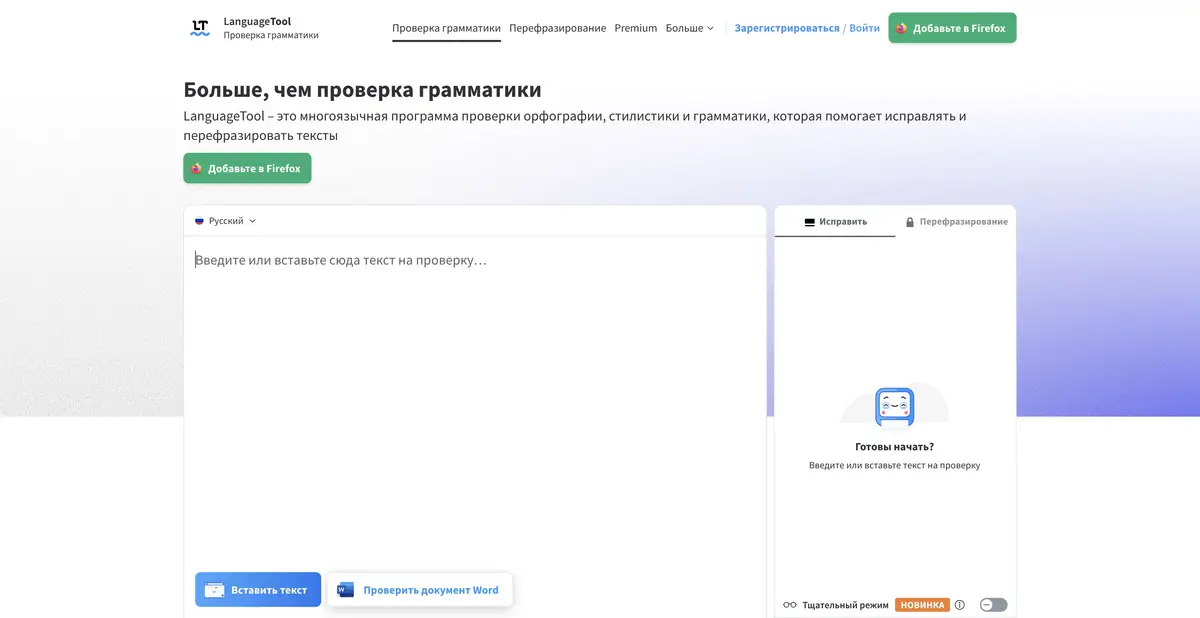Switch to the Исправить tab

tap(835, 221)
